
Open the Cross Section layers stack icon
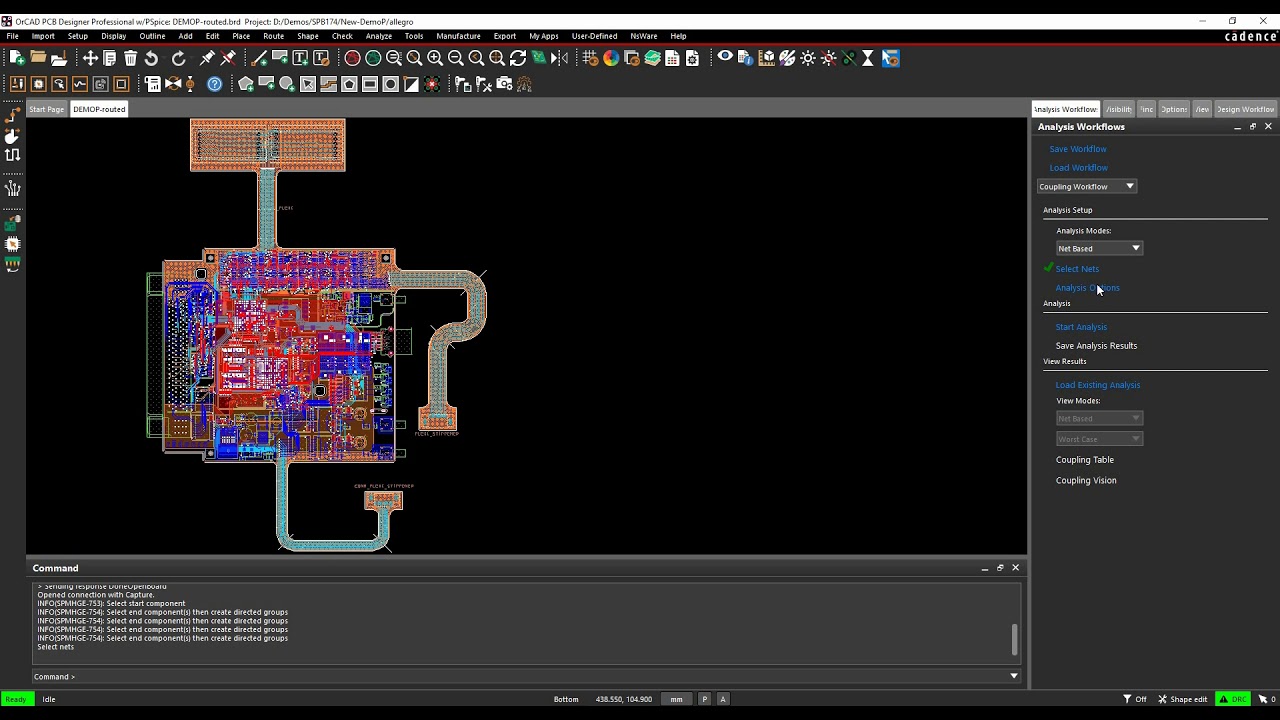pyautogui.click(x=653, y=58)
